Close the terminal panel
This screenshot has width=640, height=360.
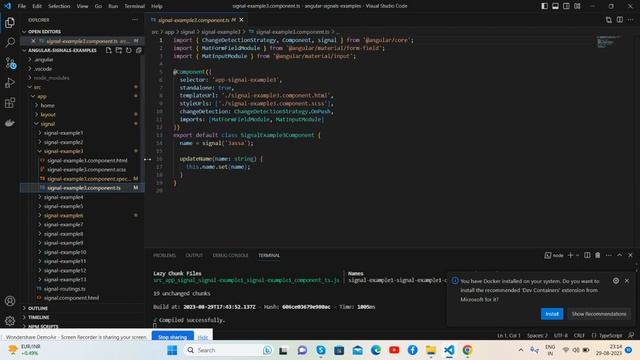630,255
